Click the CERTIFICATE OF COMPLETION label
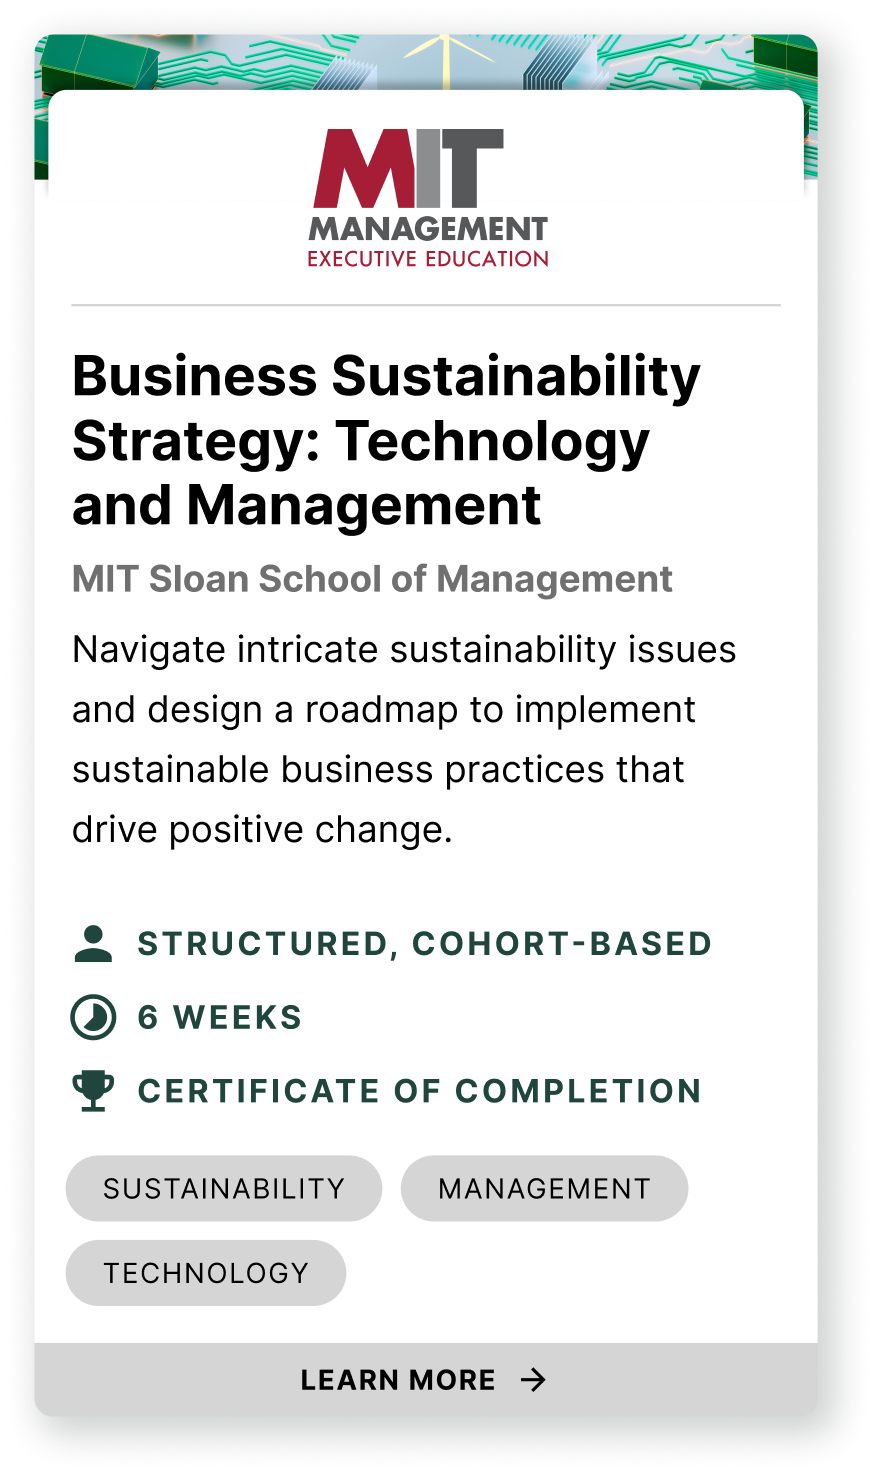This screenshot has height=1475, width=876. [x=419, y=1091]
